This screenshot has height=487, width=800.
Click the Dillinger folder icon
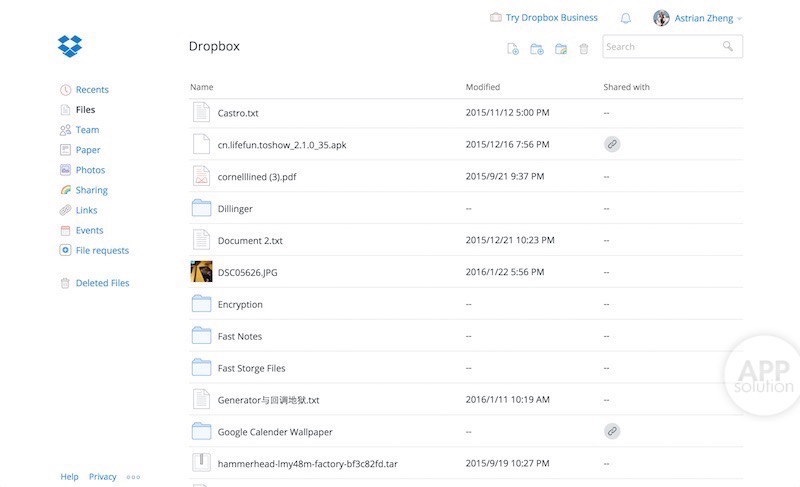(202, 208)
